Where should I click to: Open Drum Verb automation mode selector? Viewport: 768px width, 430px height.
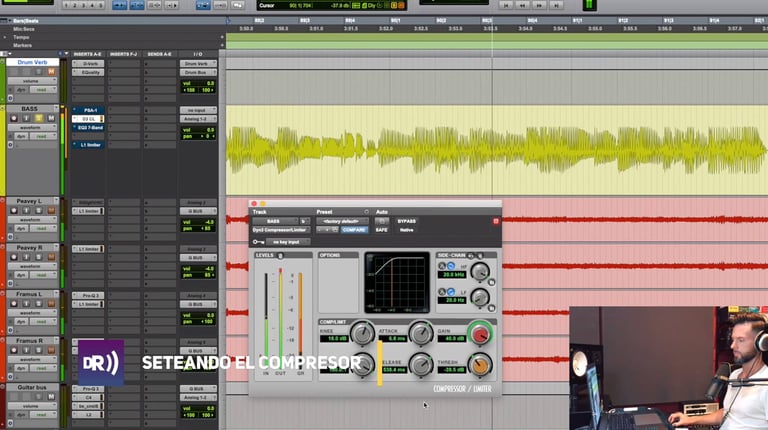[43, 90]
